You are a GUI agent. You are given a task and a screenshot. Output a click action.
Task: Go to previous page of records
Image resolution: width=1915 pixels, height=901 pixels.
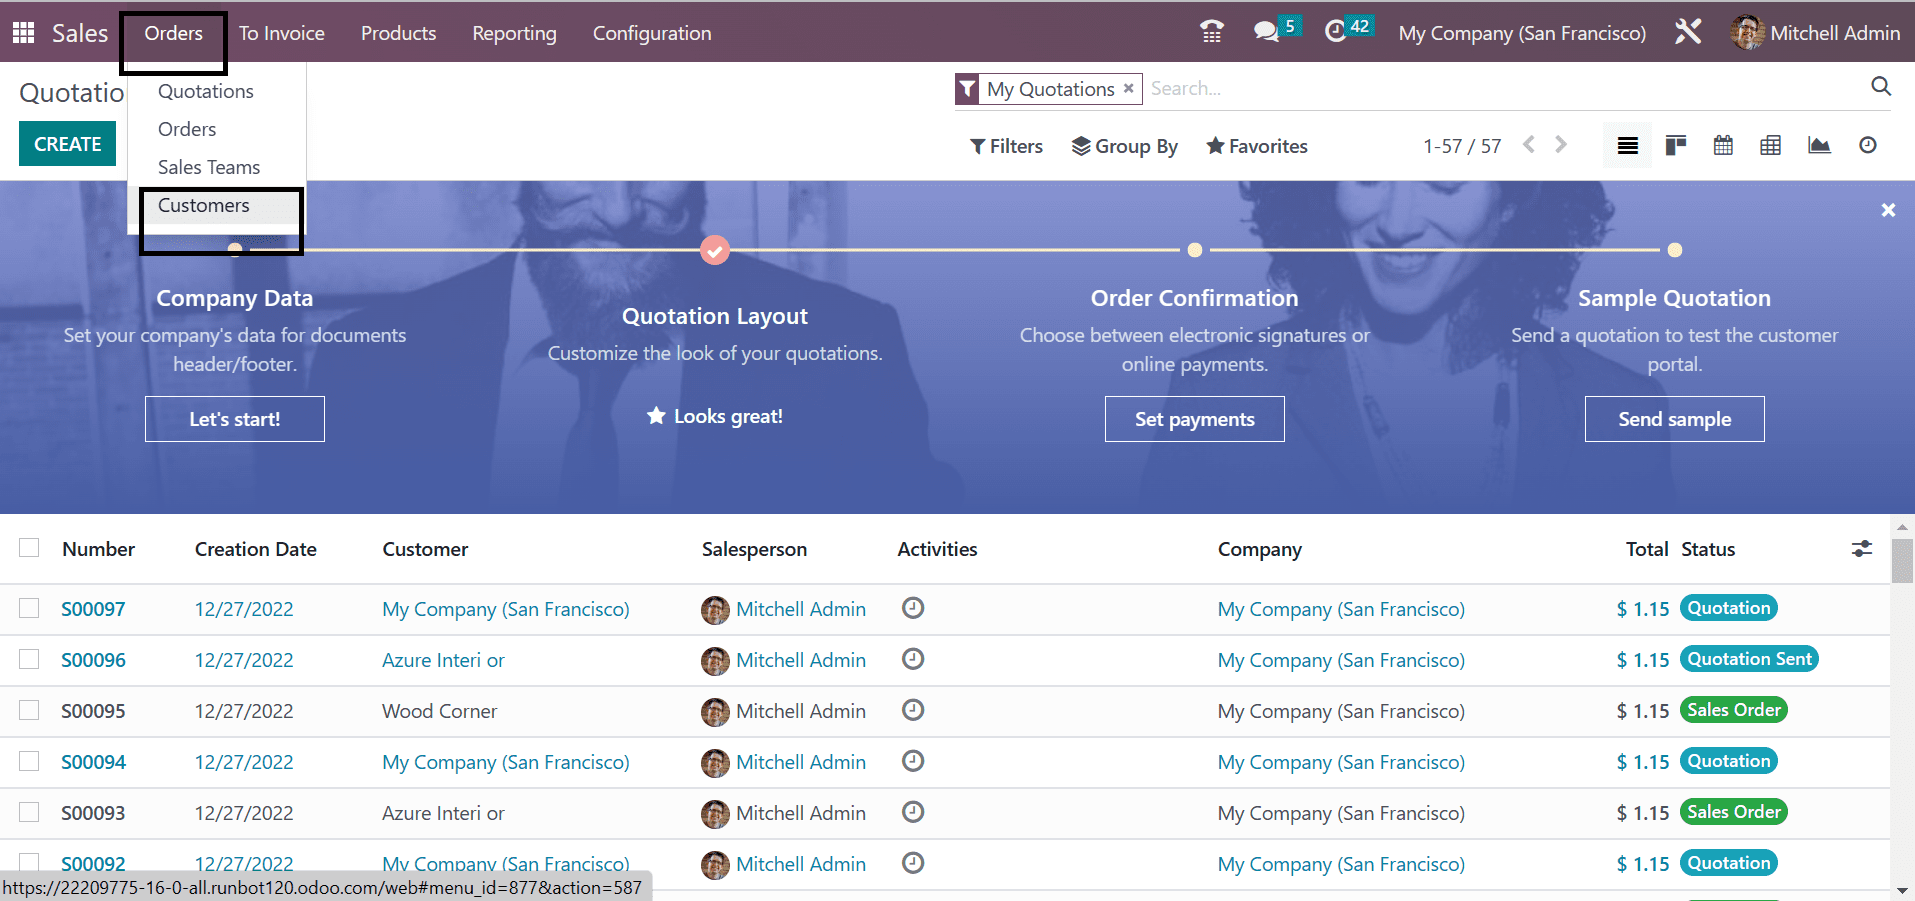click(1528, 145)
